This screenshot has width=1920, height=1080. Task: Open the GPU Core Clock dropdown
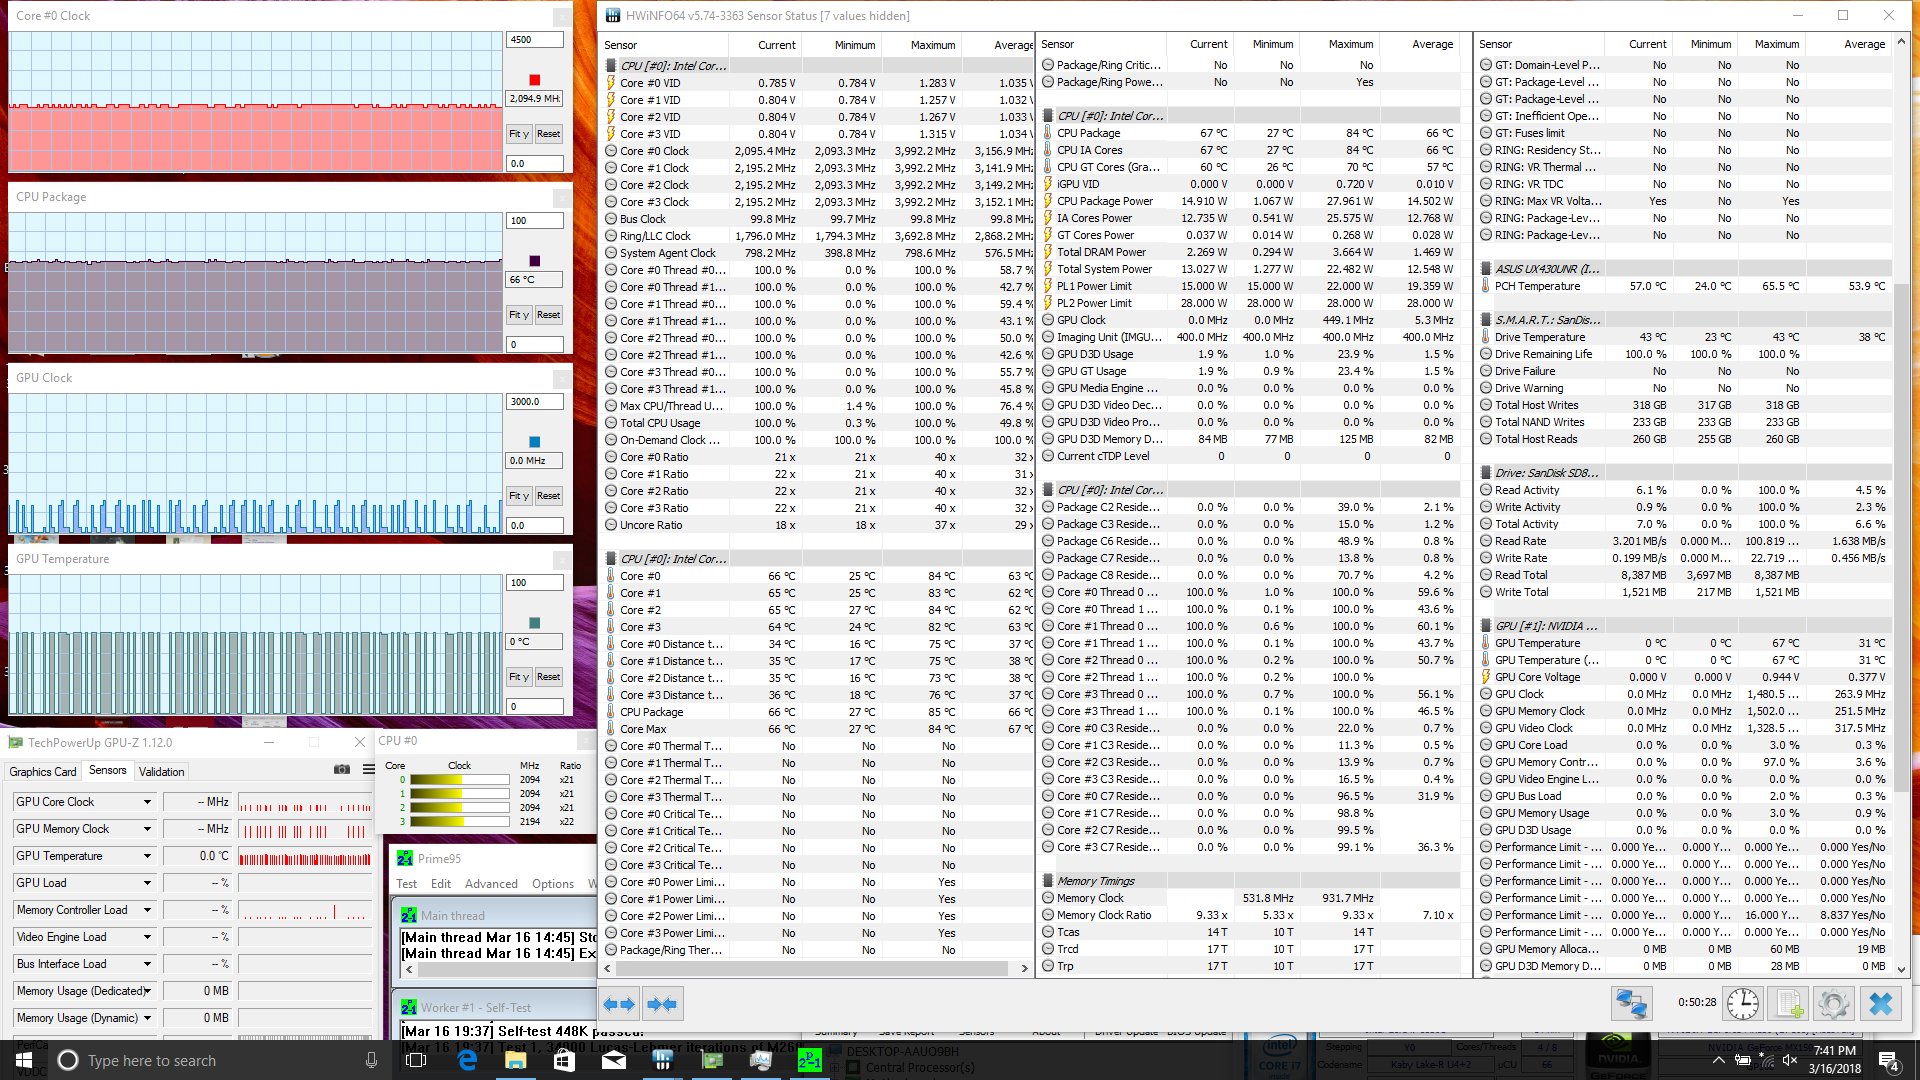[147, 802]
